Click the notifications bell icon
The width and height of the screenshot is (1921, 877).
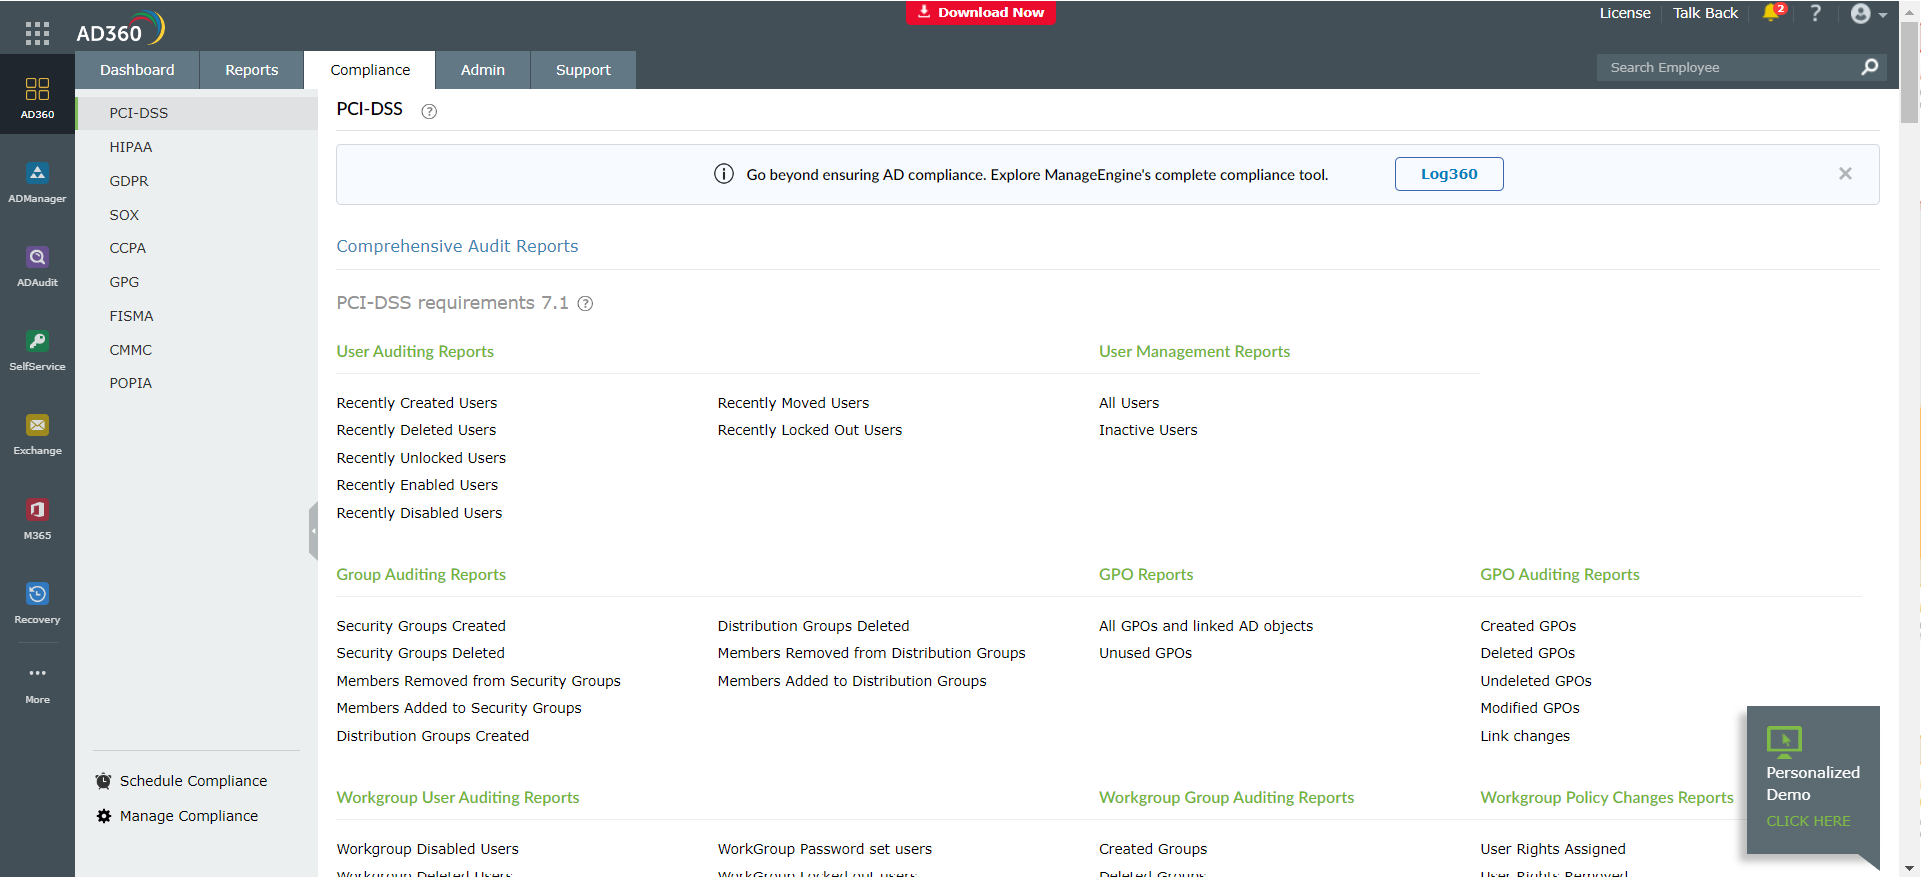[1772, 13]
